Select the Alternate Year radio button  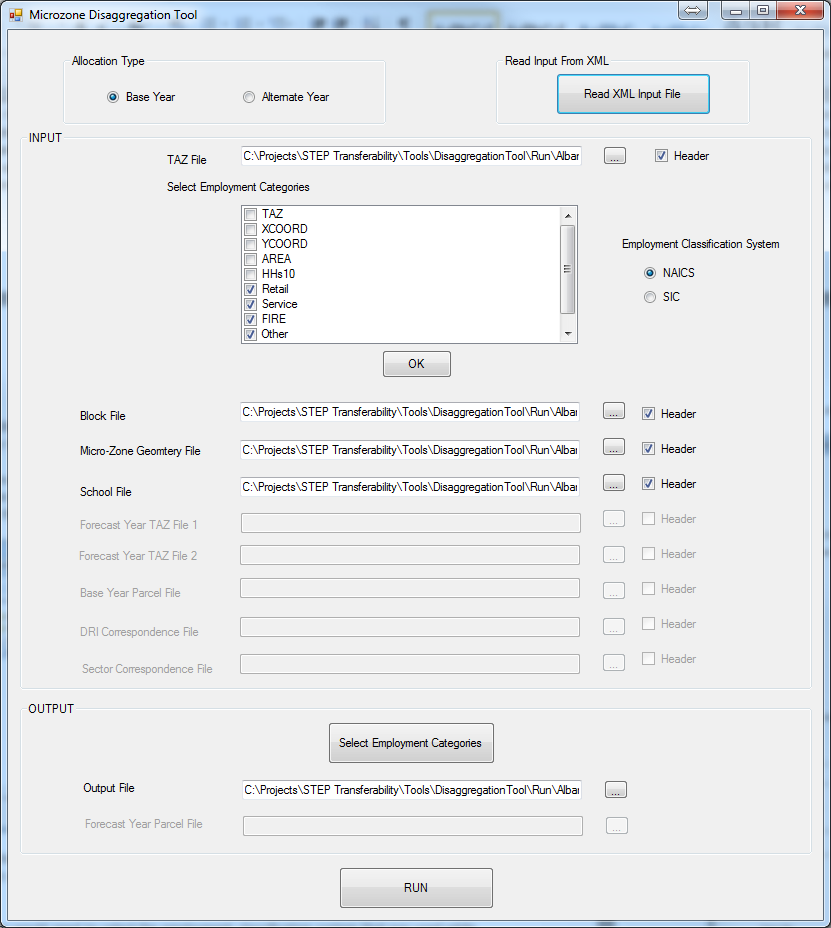tap(249, 97)
